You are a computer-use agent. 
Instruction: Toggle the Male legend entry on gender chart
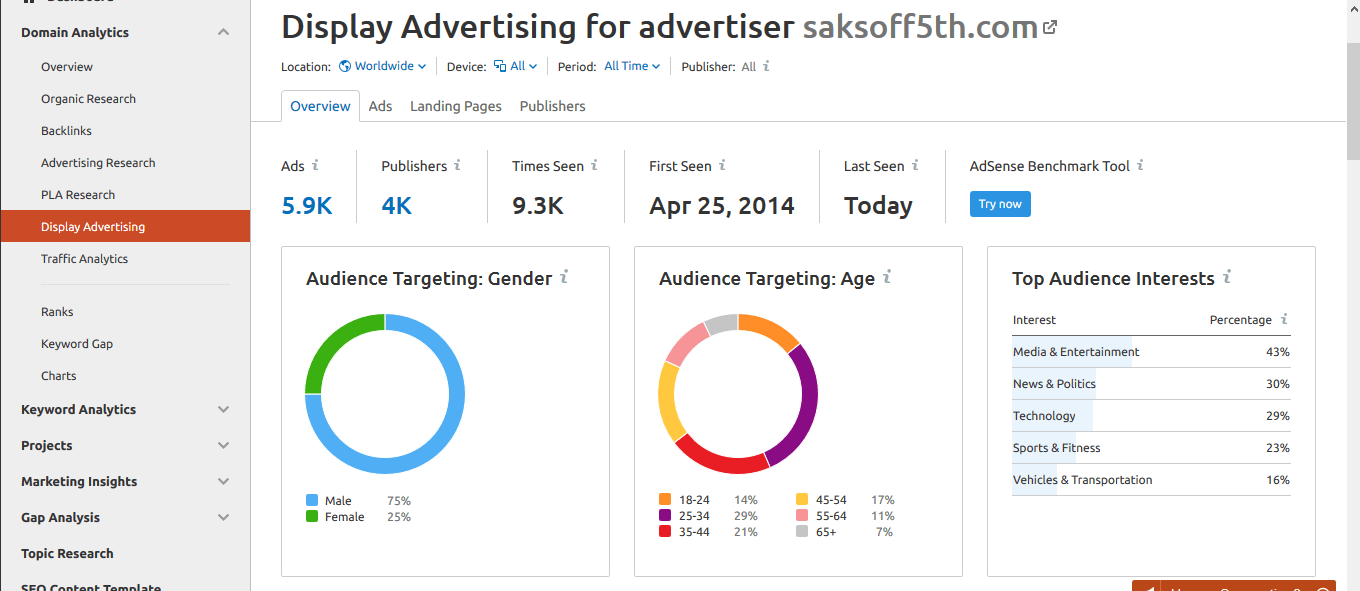(337, 500)
